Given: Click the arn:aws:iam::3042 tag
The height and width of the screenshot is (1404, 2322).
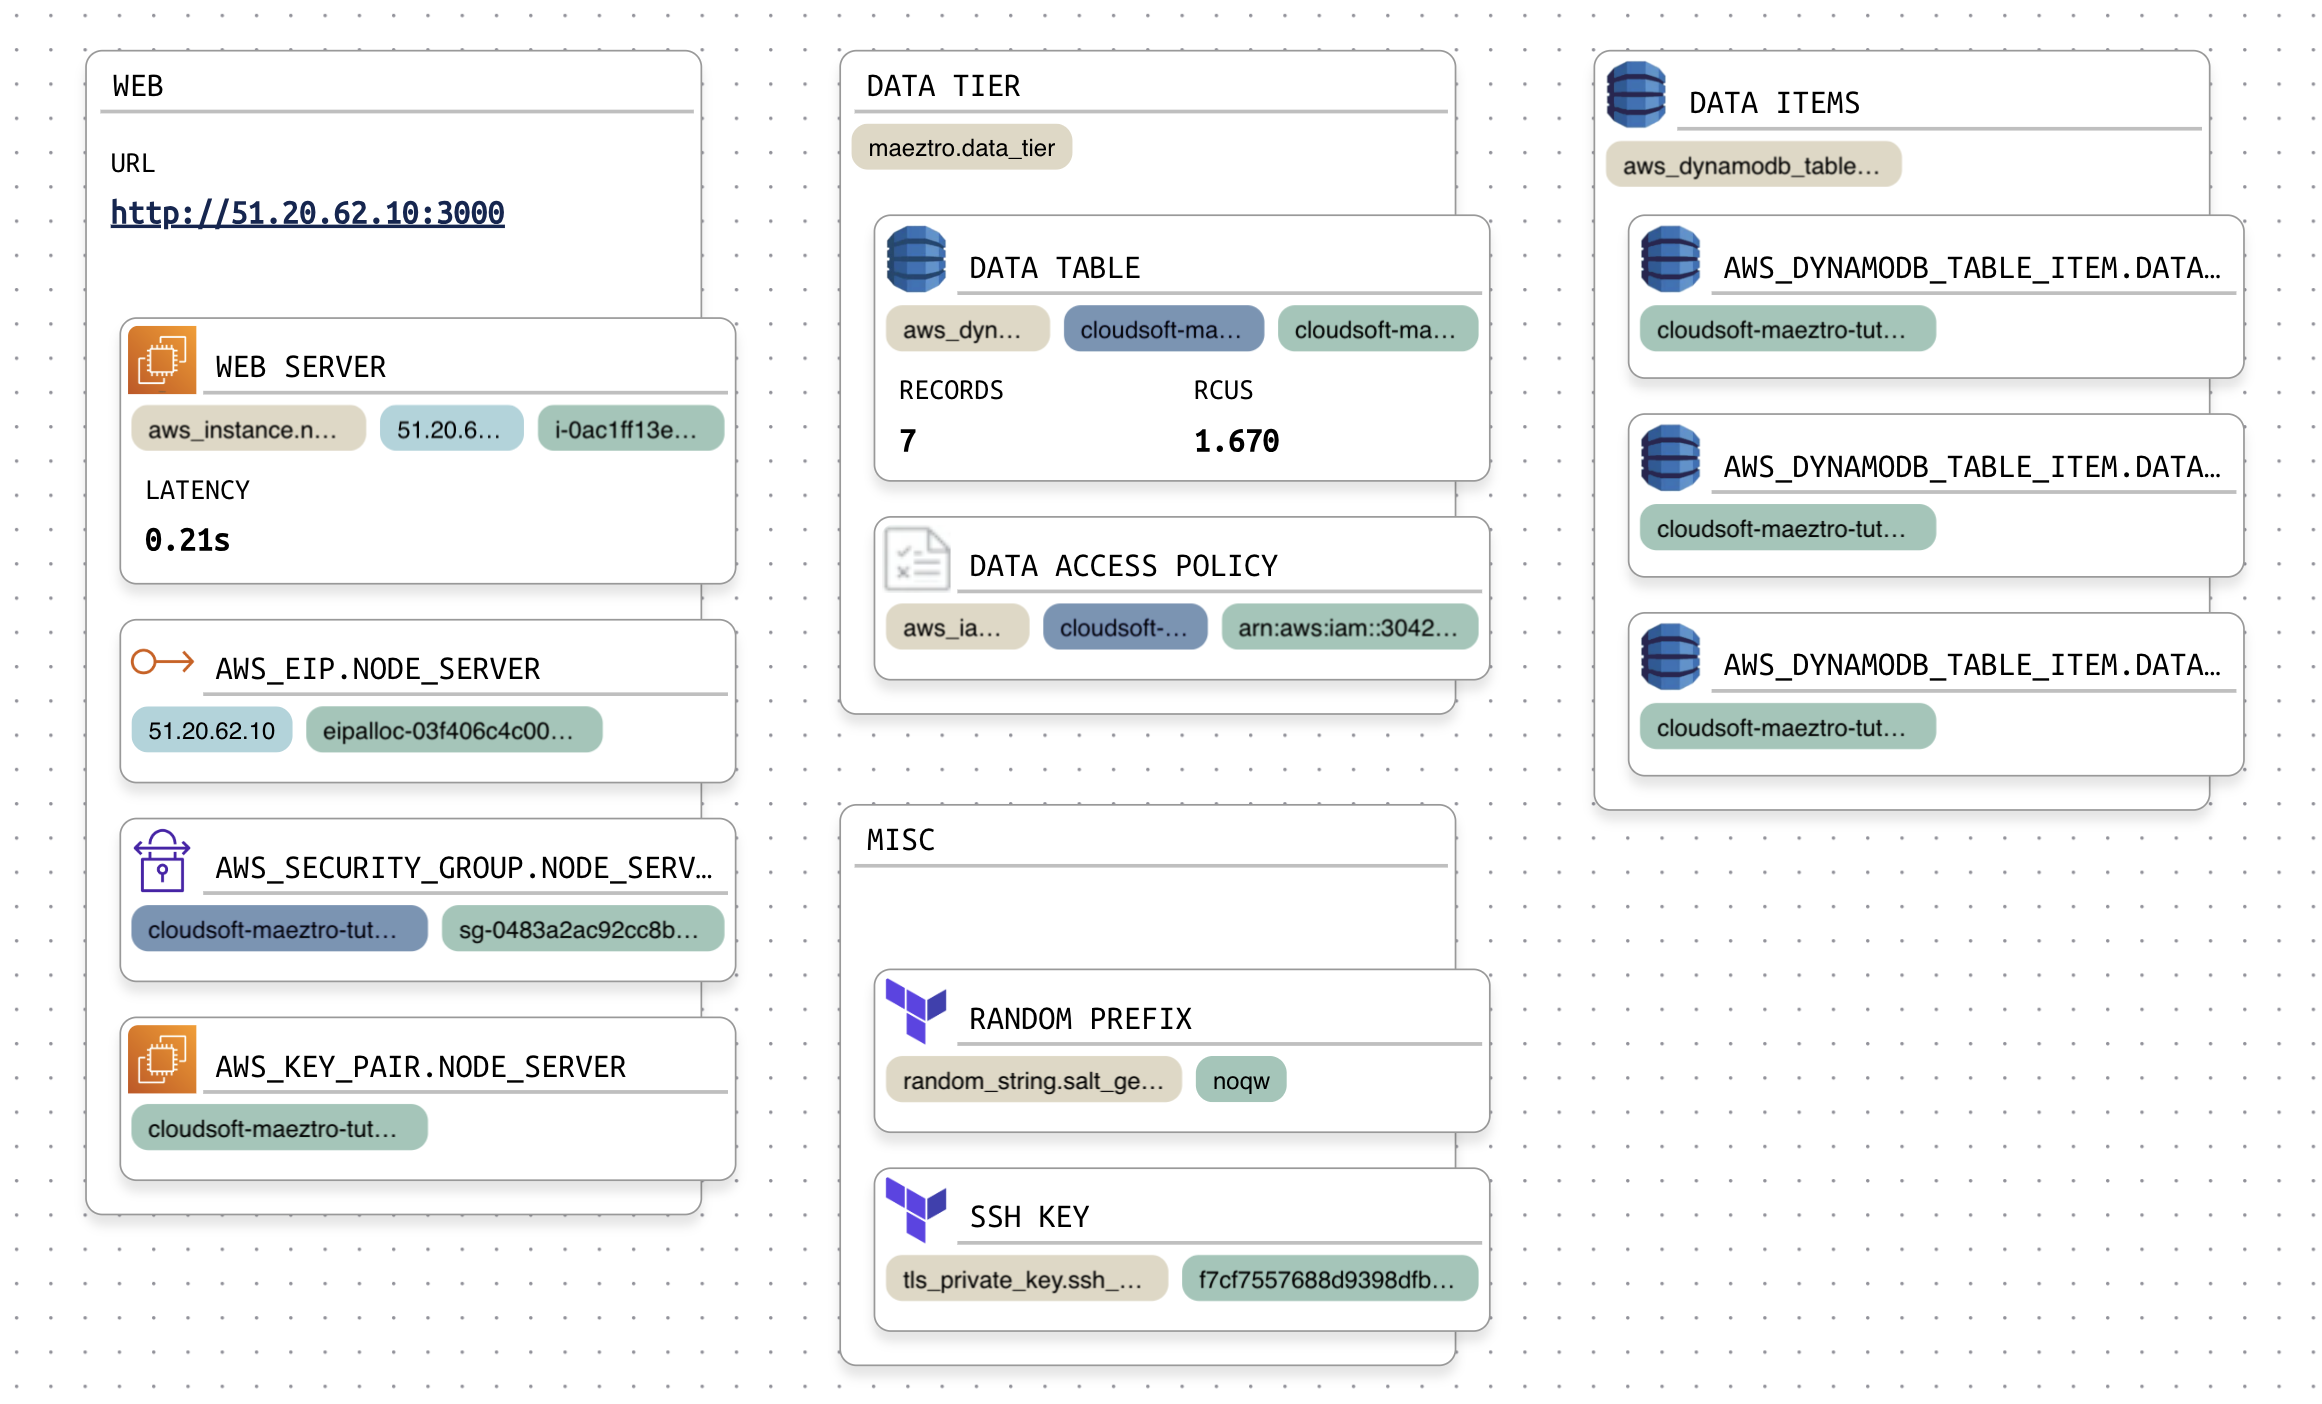Looking at the screenshot, I should click(x=1348, y=628).
